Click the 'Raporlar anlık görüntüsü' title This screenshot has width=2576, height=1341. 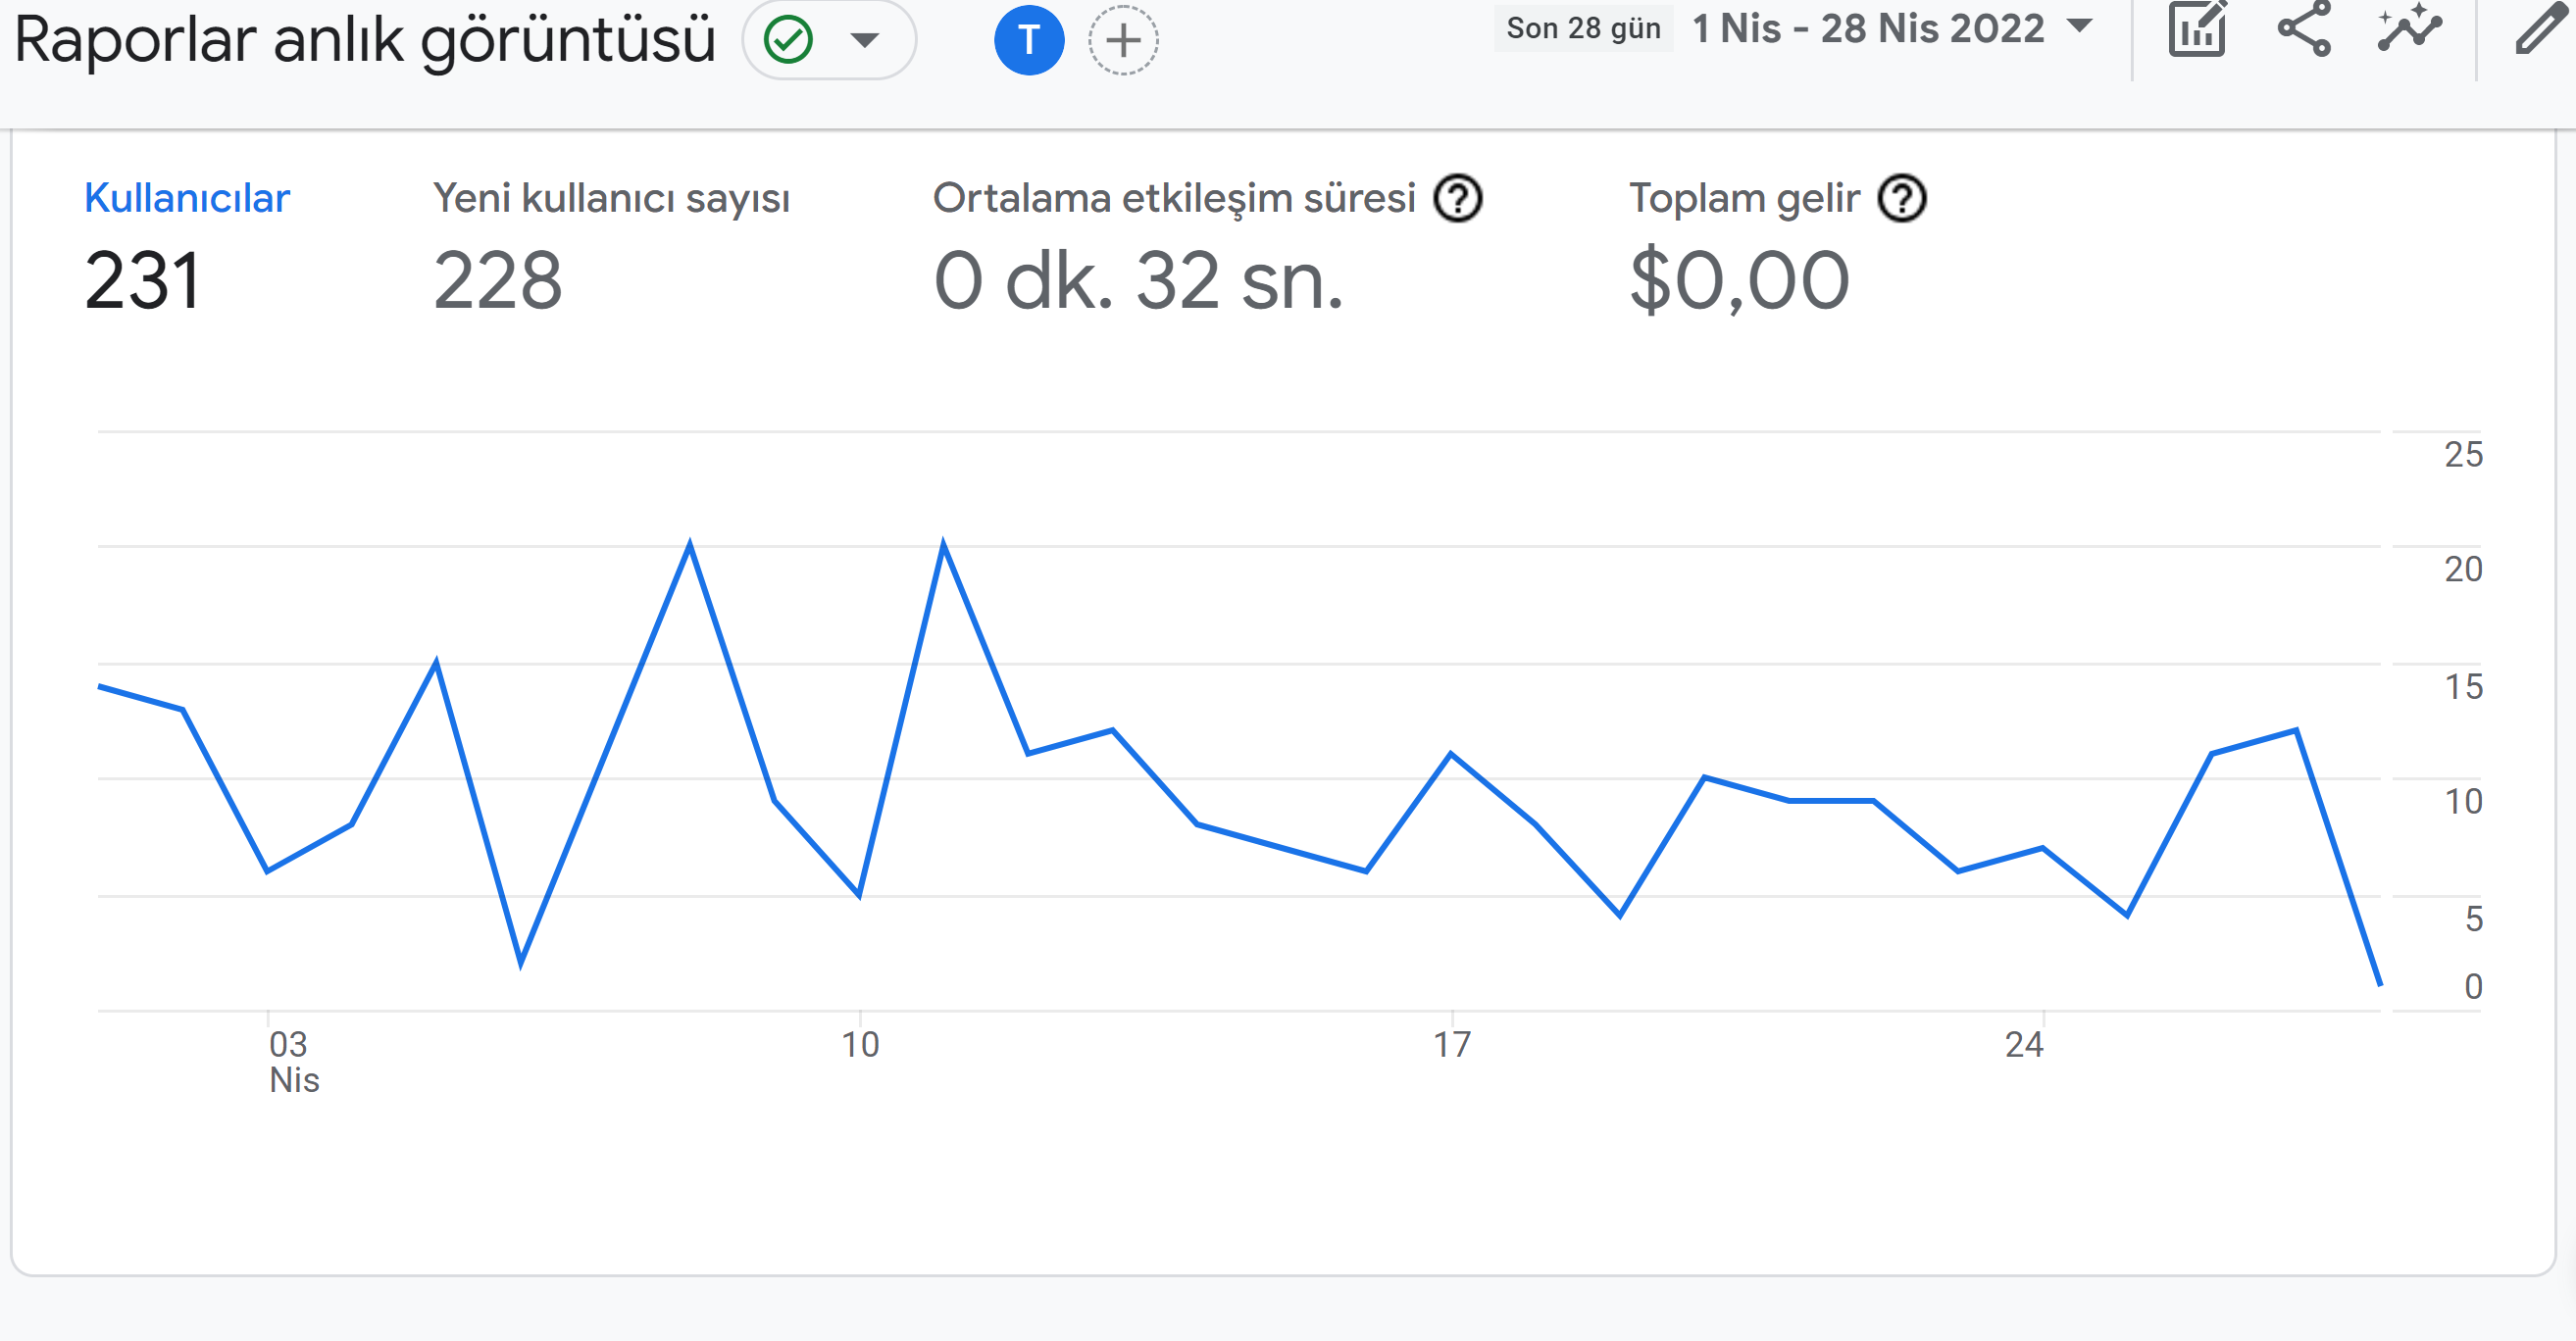(365, 40)
